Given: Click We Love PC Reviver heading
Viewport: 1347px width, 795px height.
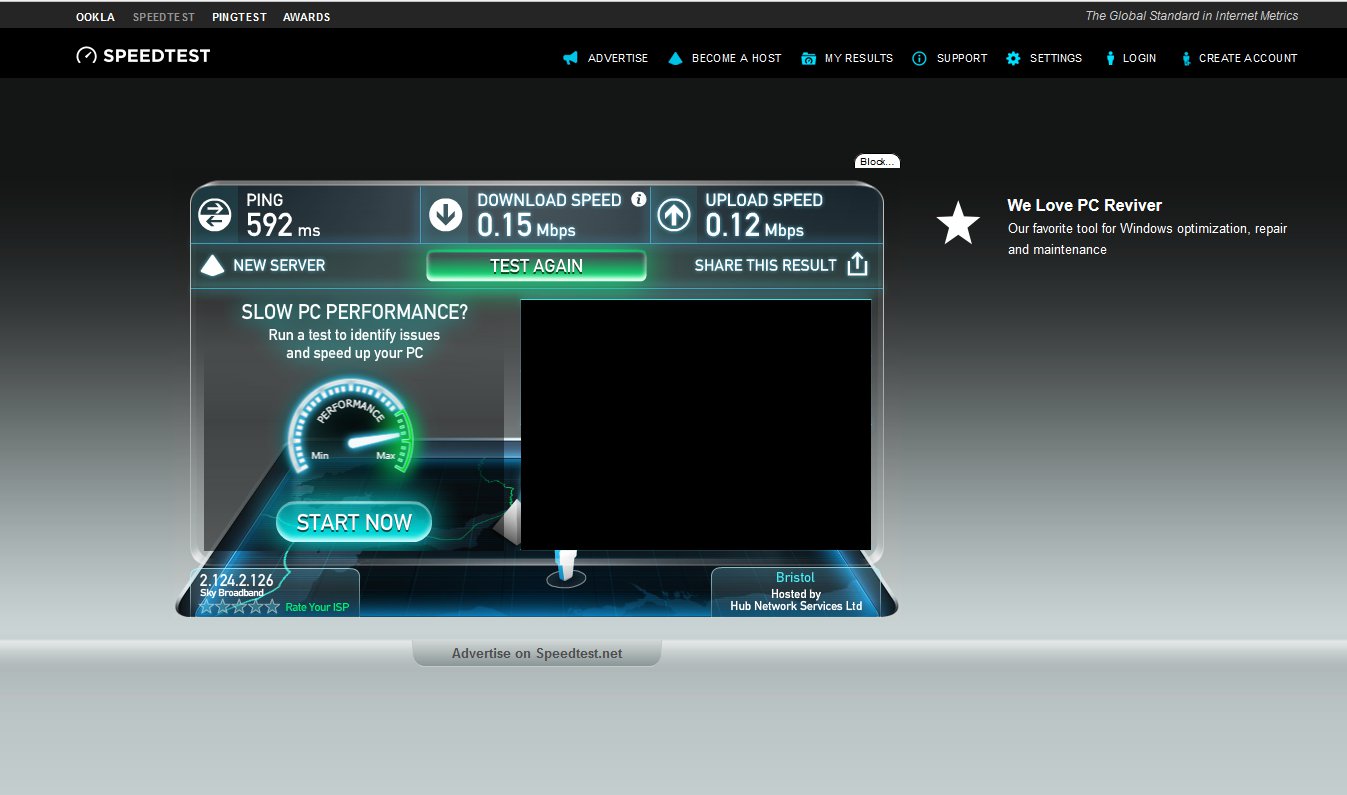Looking at the screenshot, I should (1084, 205).
